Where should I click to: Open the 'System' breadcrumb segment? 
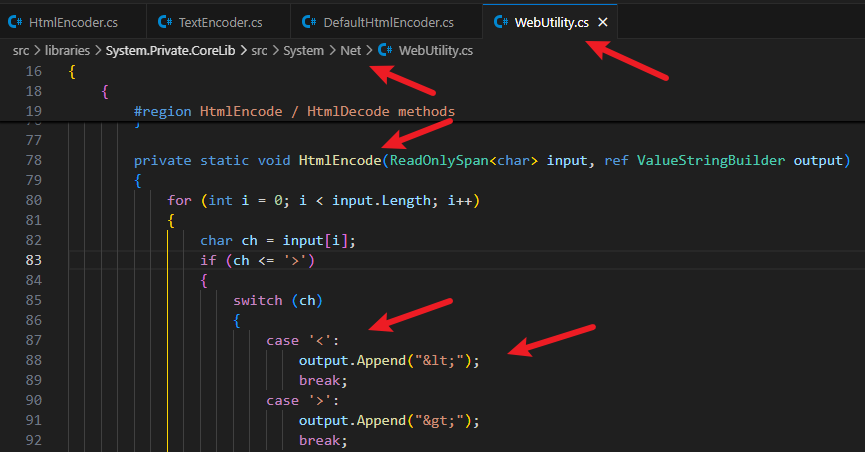click(303, 51)
